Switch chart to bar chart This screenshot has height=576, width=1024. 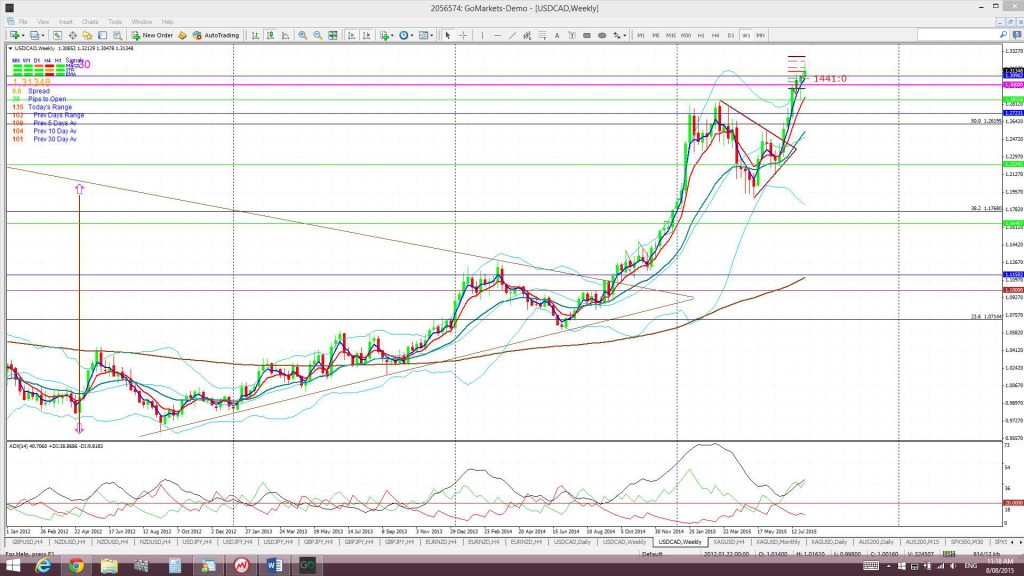pyautogui.click(x=255, y=35)
